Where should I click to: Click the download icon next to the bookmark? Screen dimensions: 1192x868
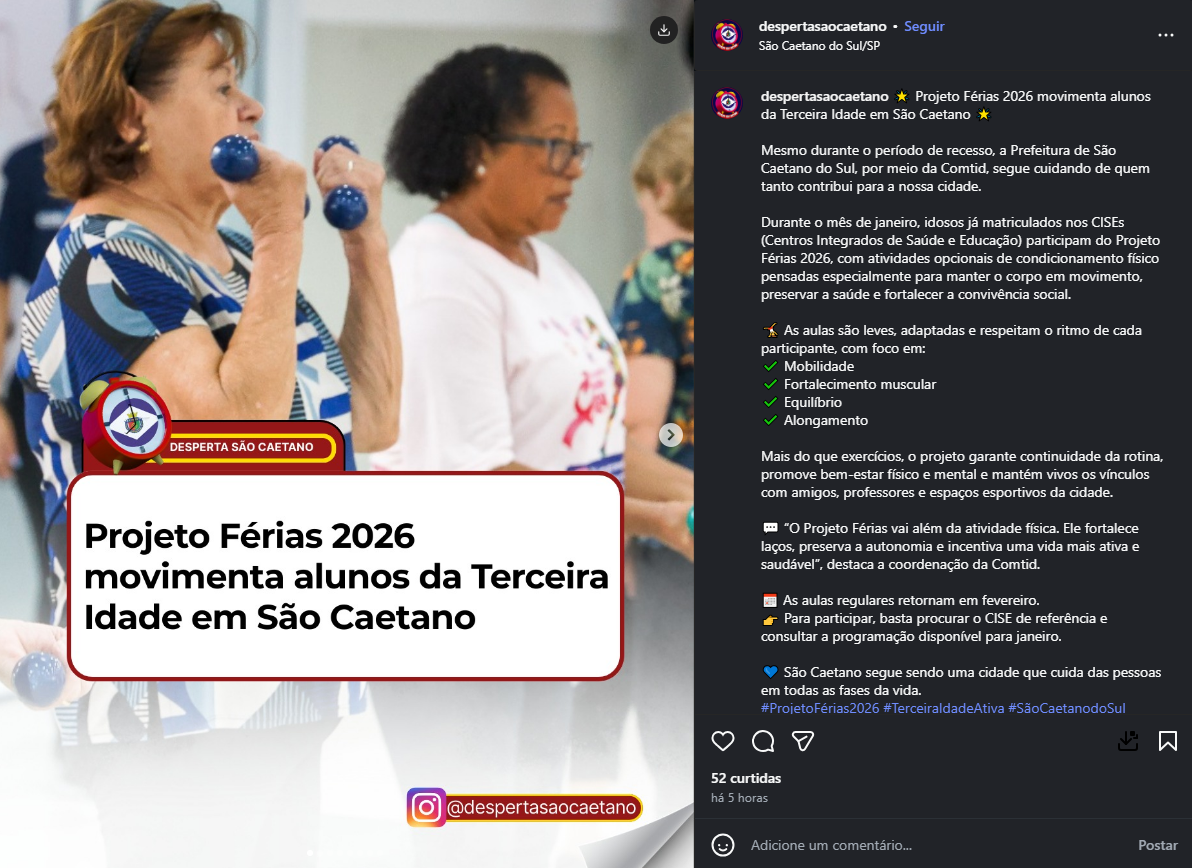click(x=1128, y=741)
